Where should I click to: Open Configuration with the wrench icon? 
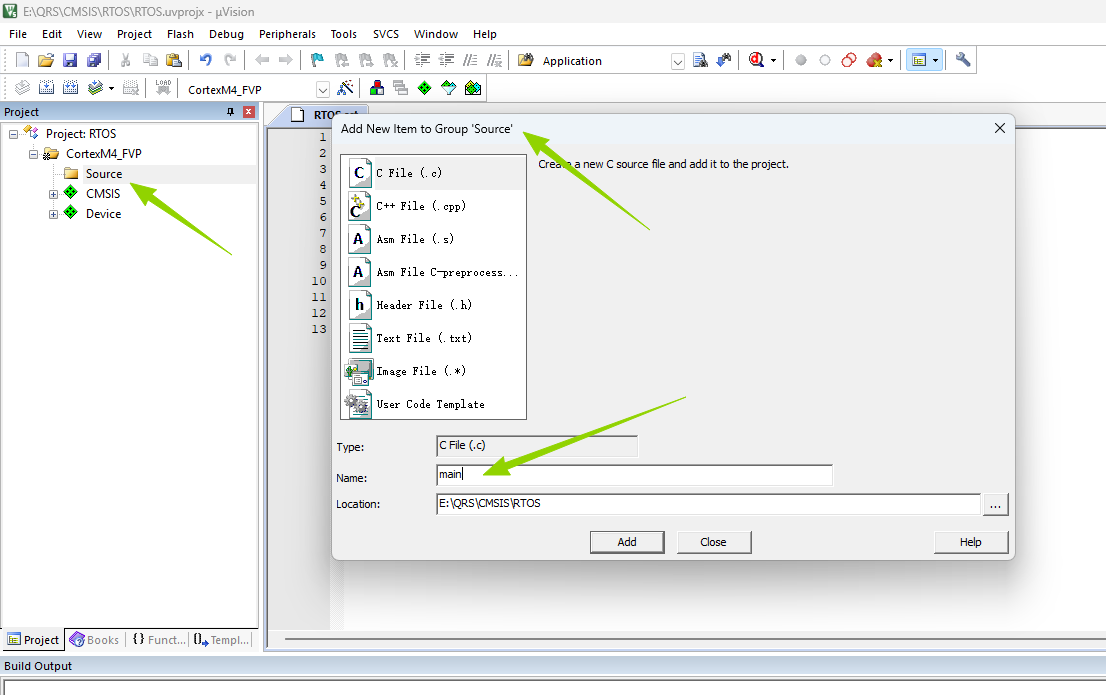tap(963, 60)
